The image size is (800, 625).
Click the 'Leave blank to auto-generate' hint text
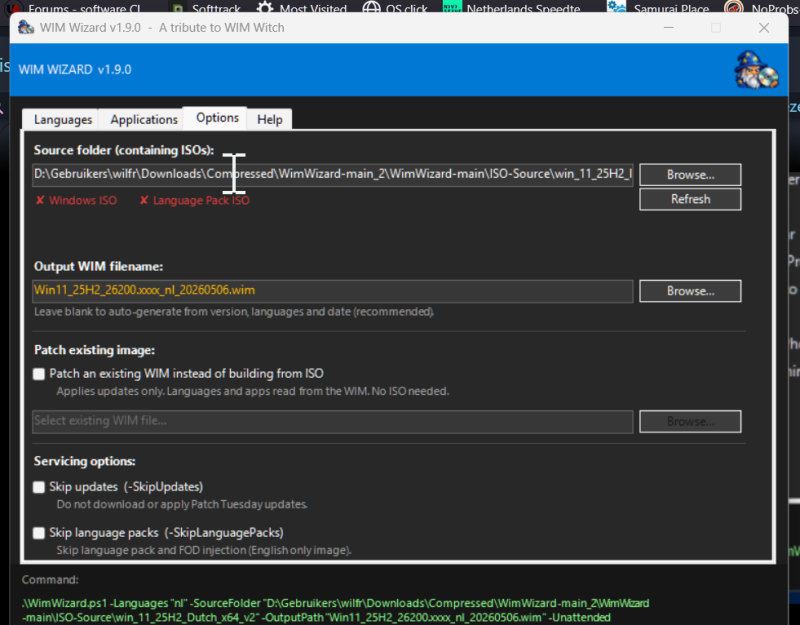pos(234,312)
